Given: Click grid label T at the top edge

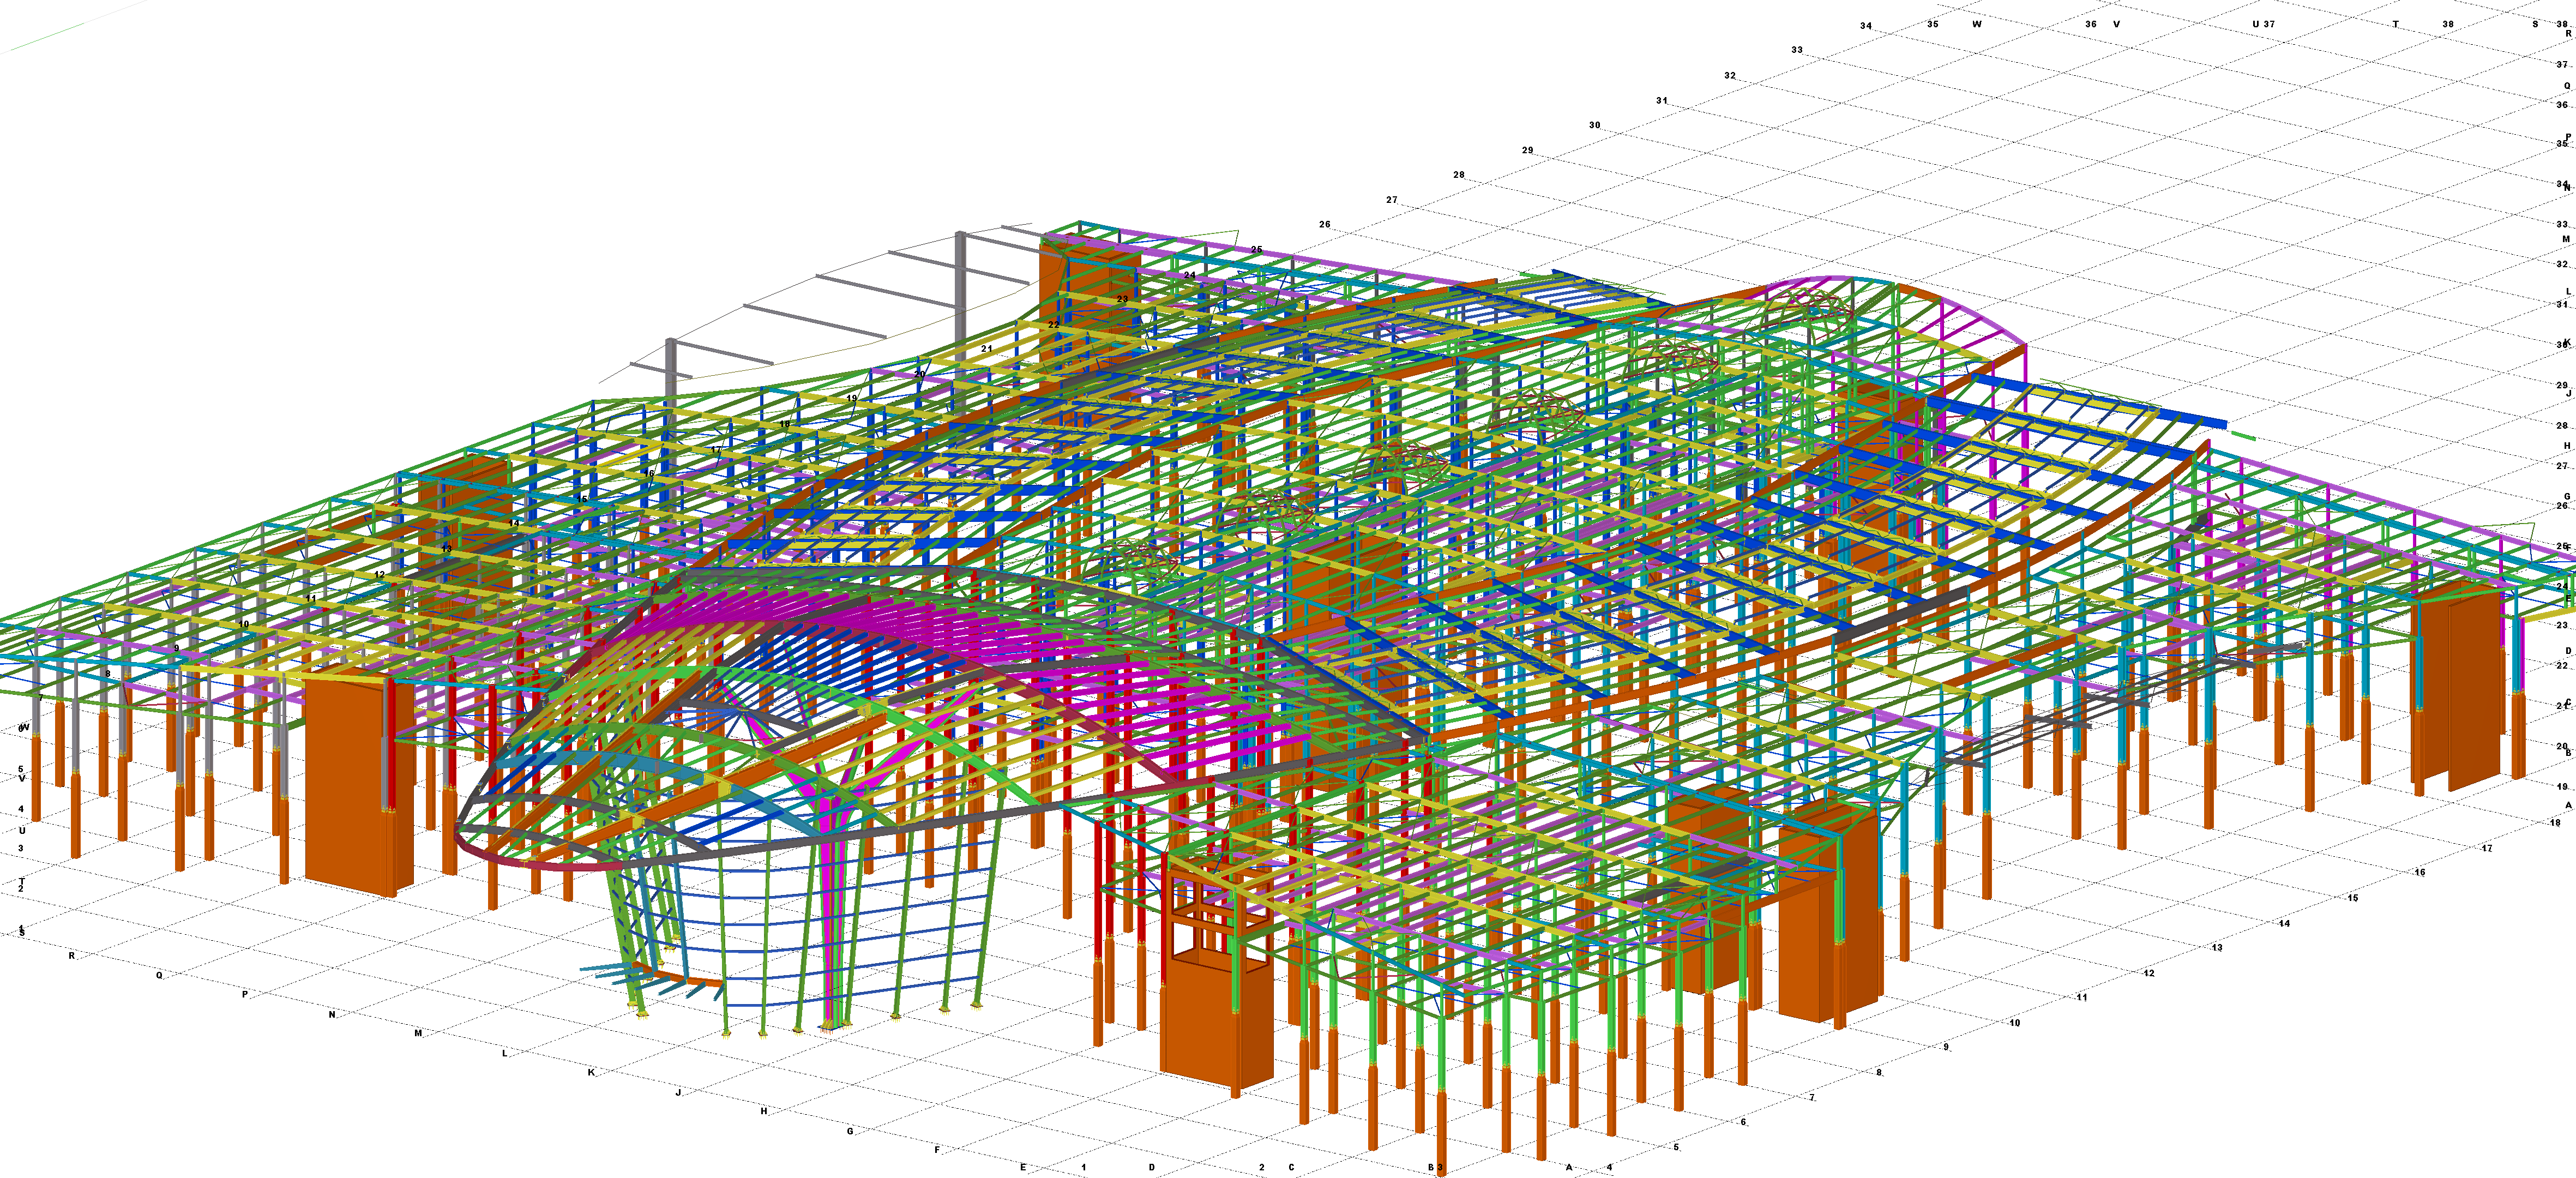Looking at the screenshot, I should [2395, 24].
